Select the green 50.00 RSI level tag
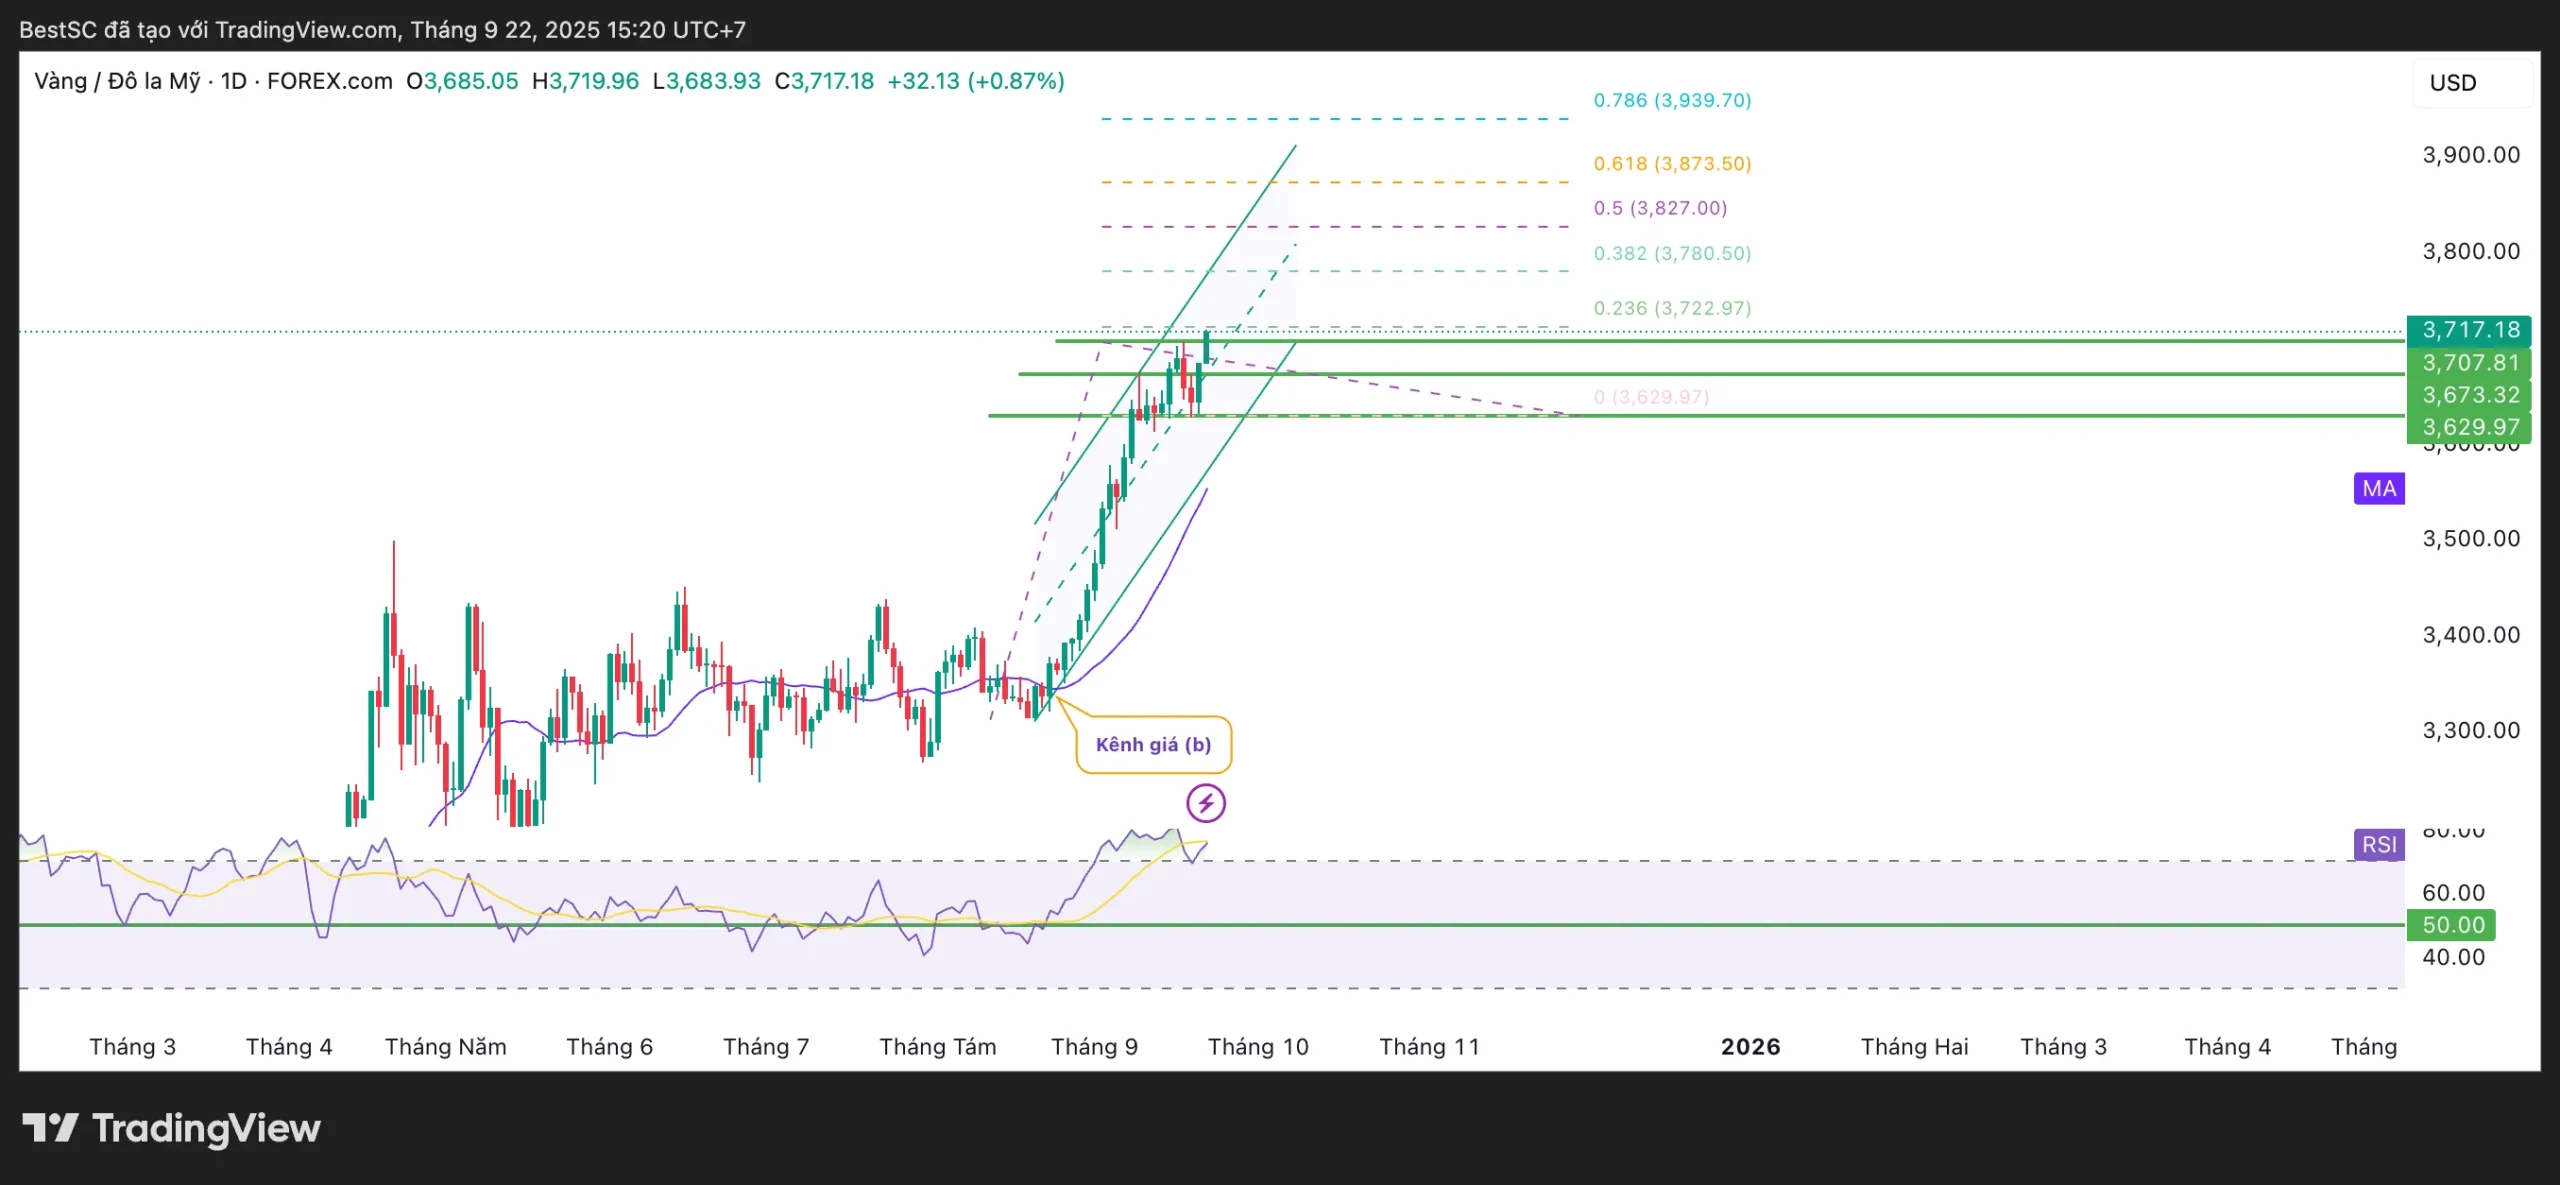 2451,924
